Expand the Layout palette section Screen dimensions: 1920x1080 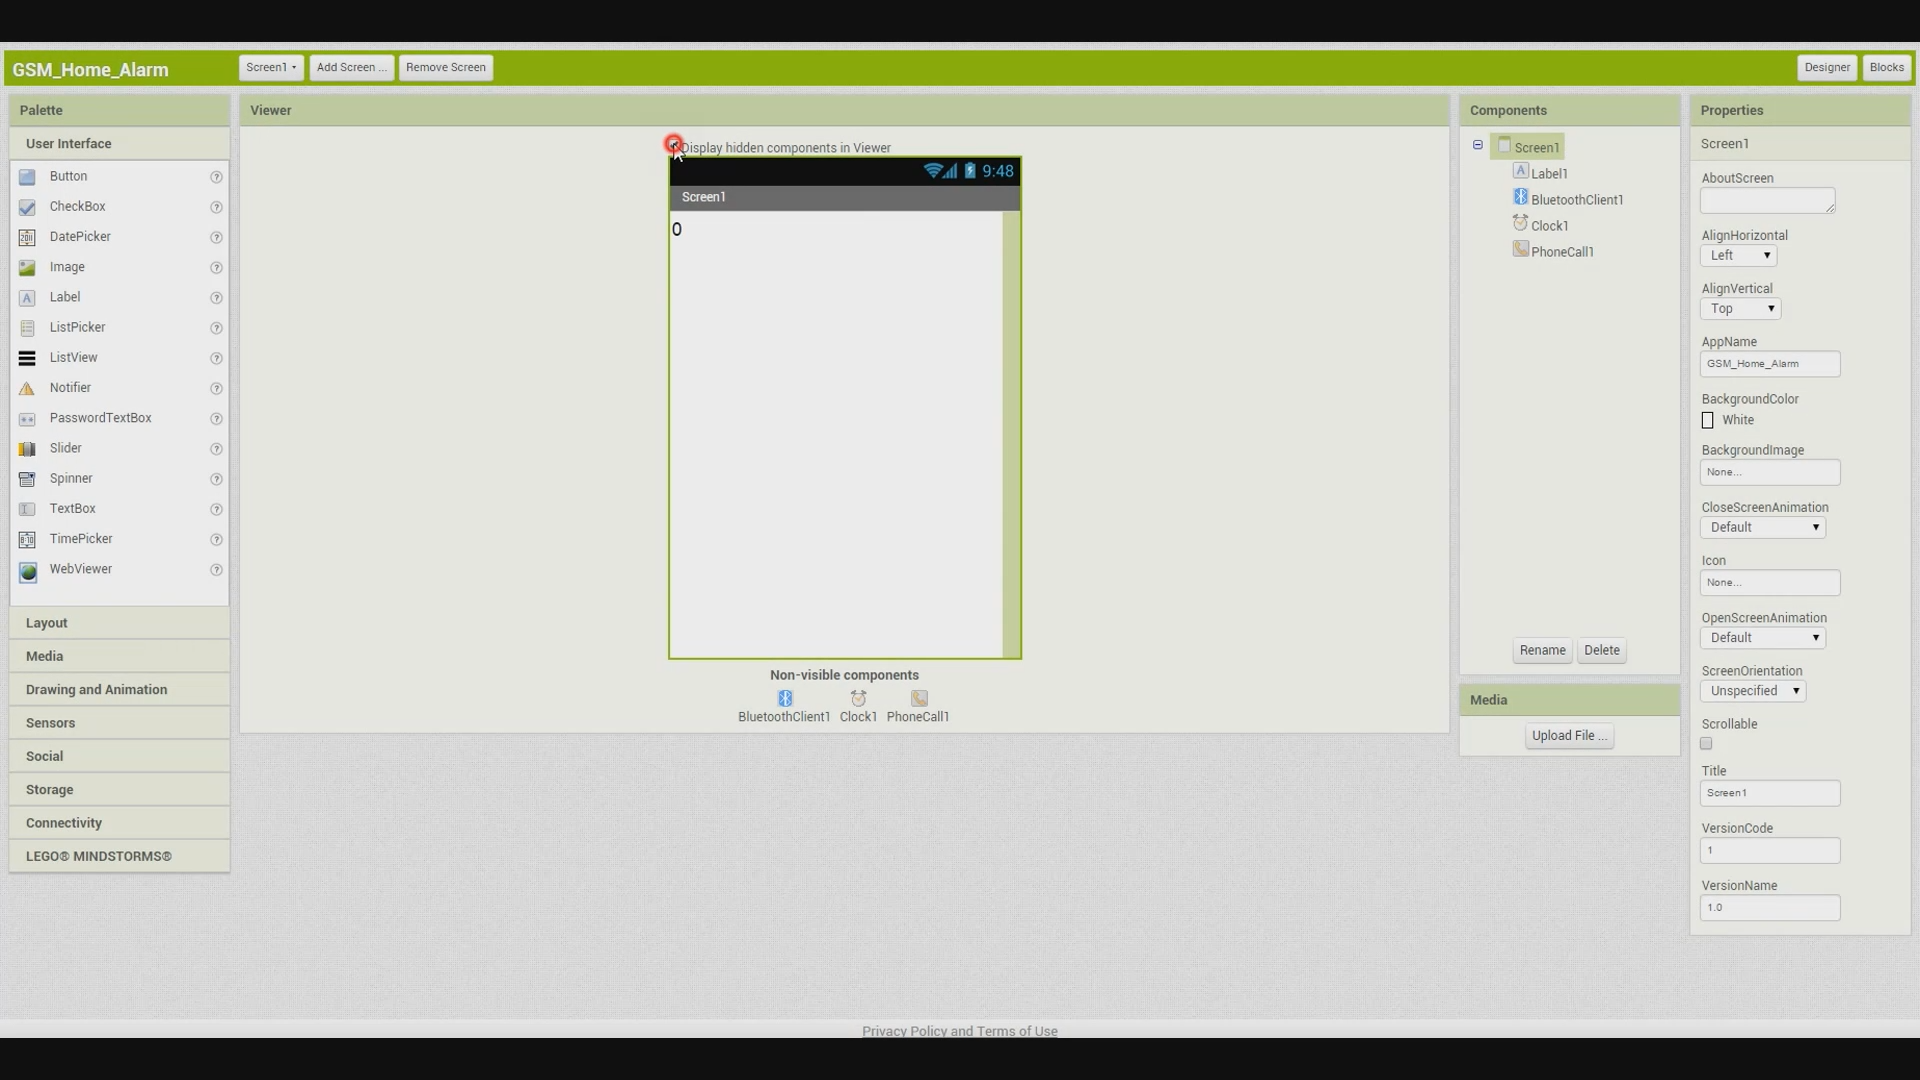(x=47, y=623)
